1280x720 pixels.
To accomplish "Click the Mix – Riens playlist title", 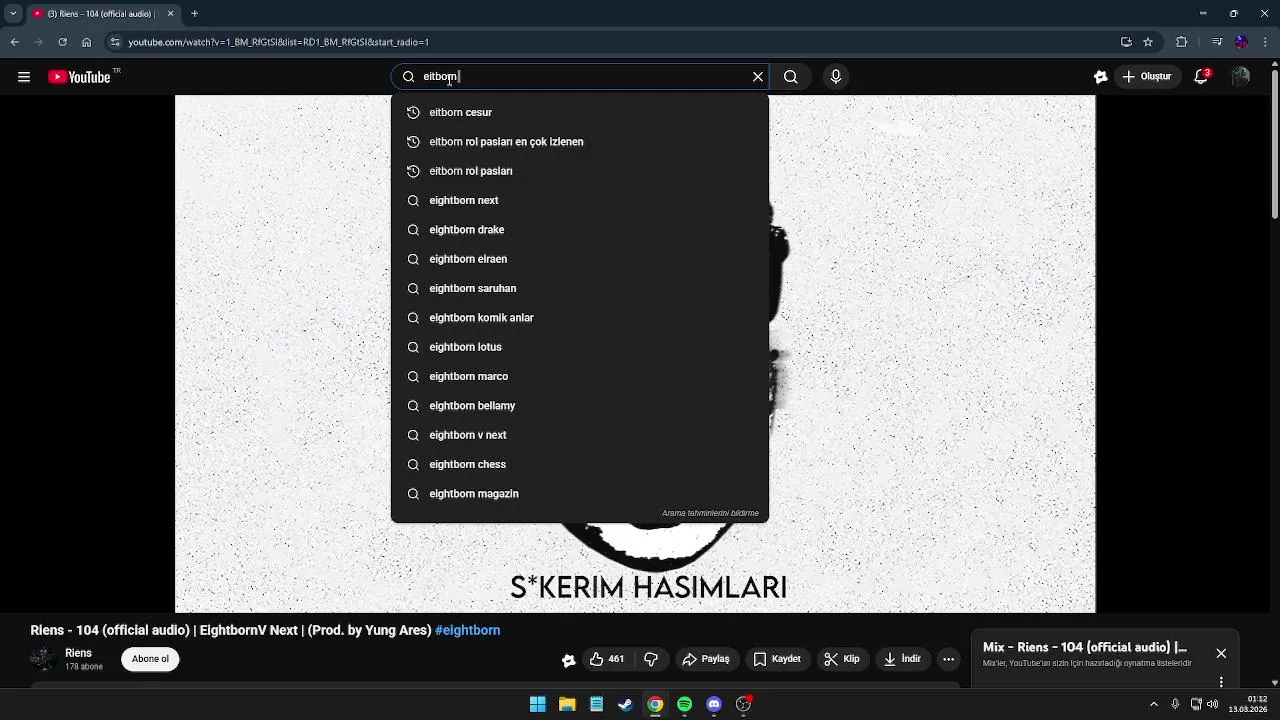I will (1085, 648).
